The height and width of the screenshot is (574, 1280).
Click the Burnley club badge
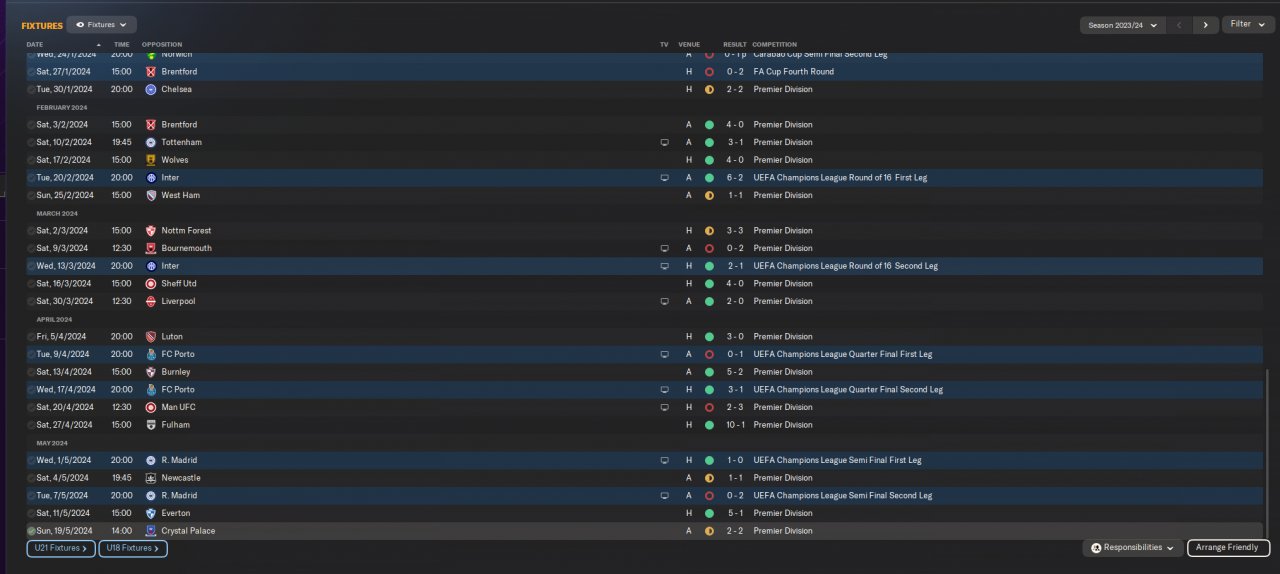tap(151, 372)
